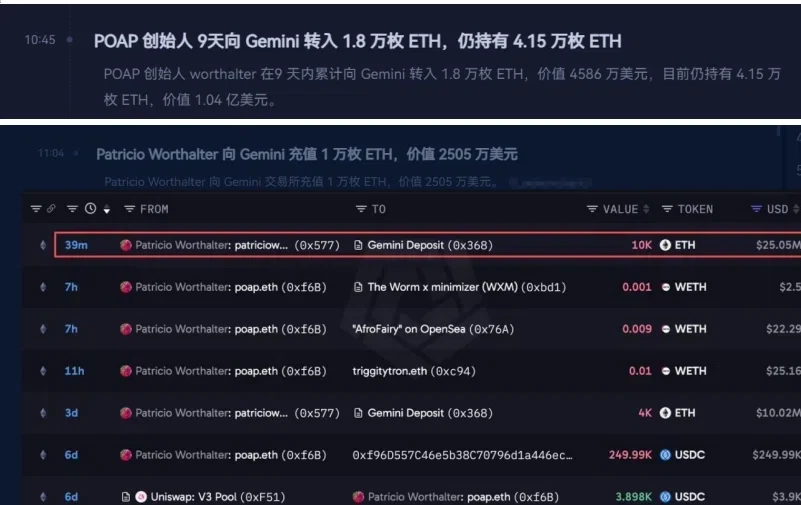Screen dimensions: 801x505
Task: Click WETH token icon on the 0.001 row
Action: pos(666,287)
